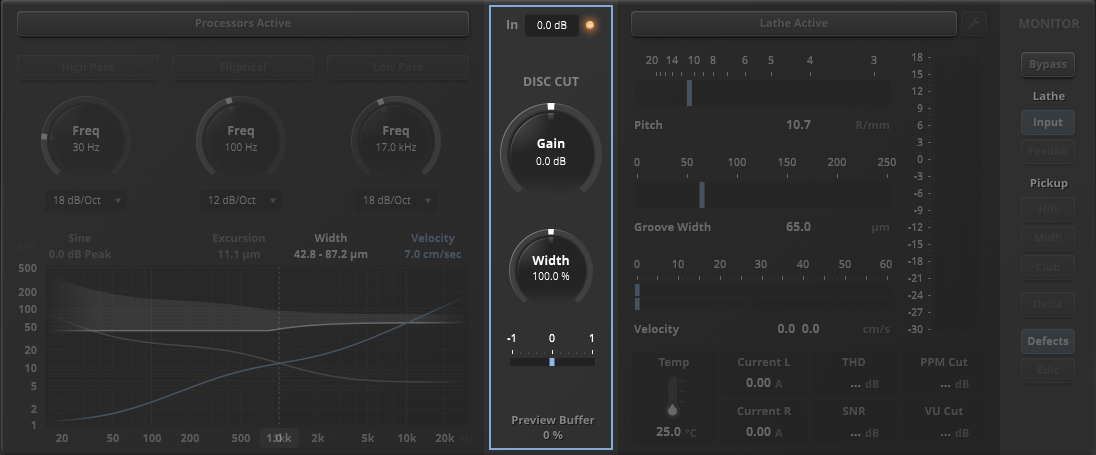Click the 17.0 kHz low pass Freq knob

click(396, 138)
